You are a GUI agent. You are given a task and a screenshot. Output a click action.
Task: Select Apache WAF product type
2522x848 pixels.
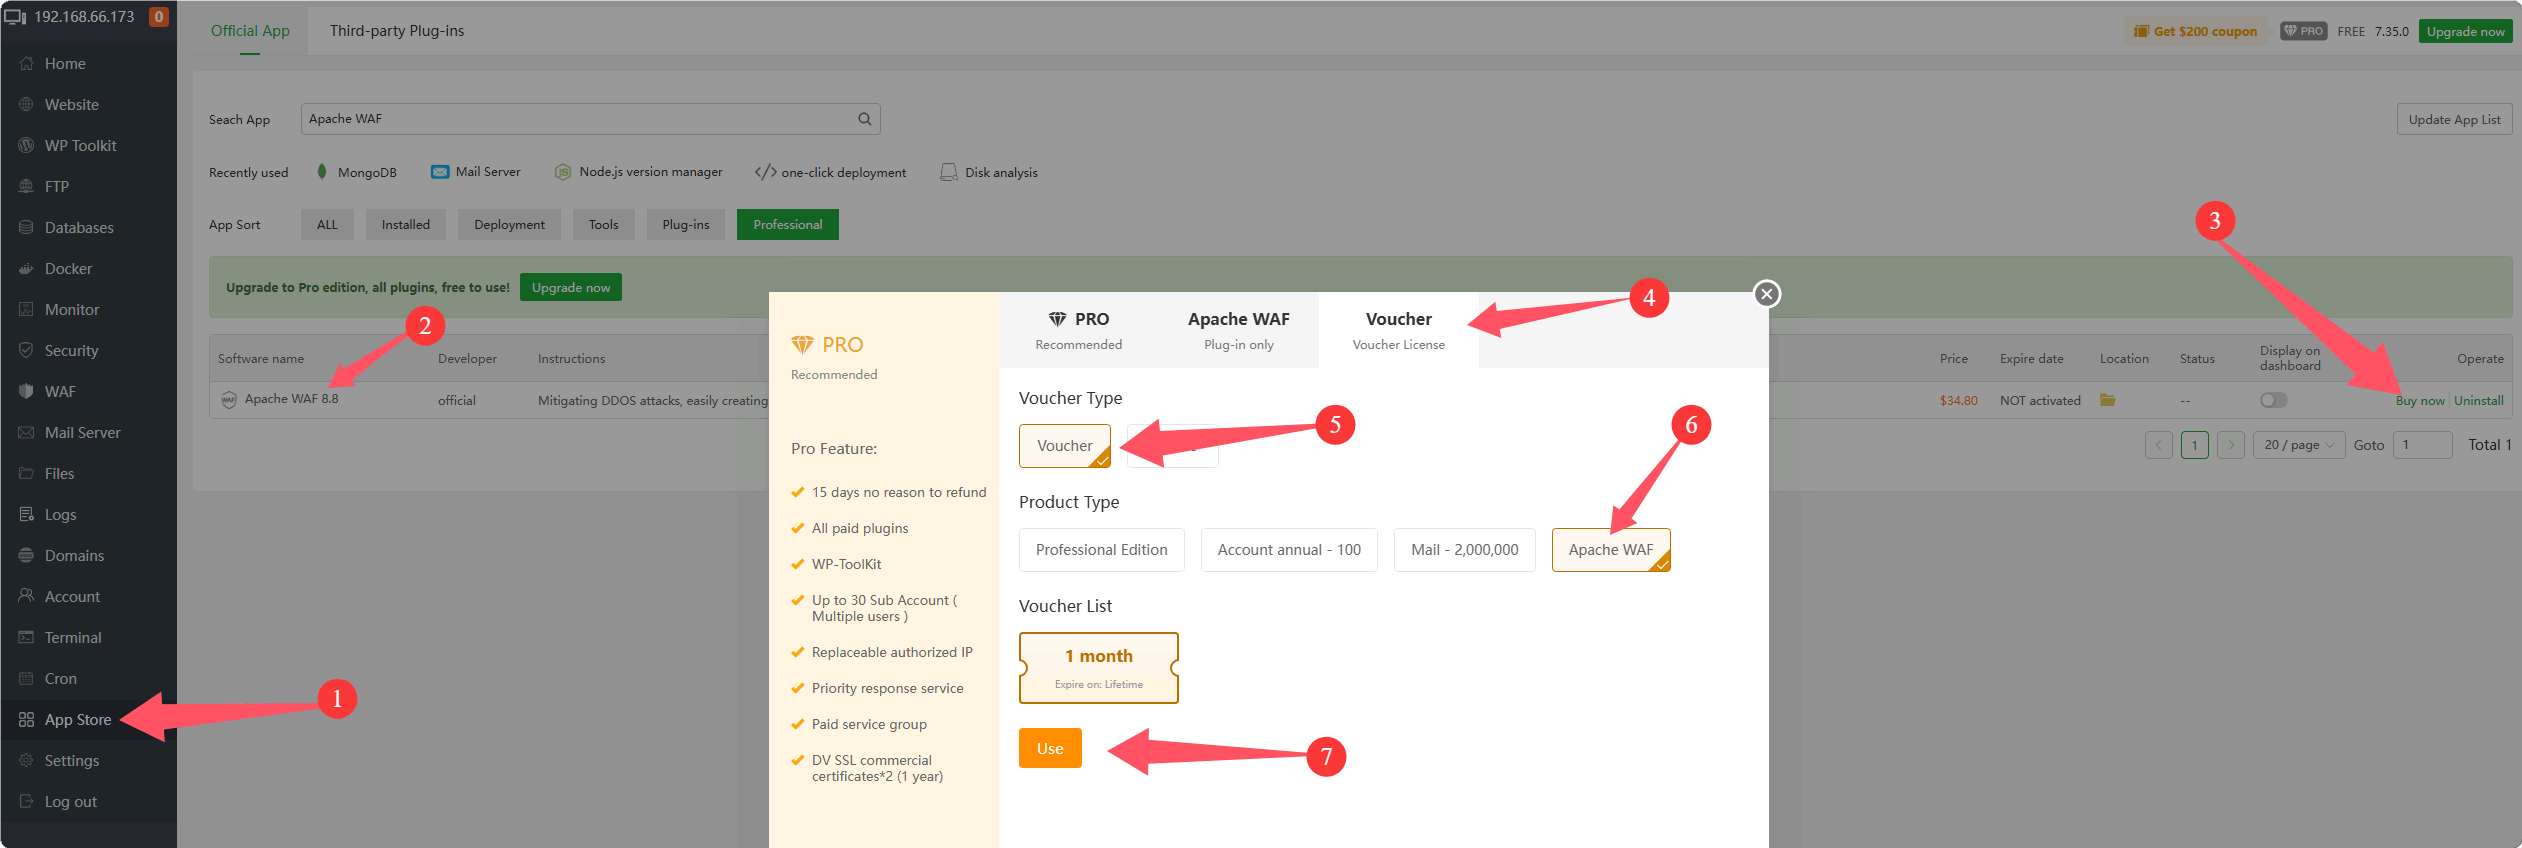(x=1611, y=550)
